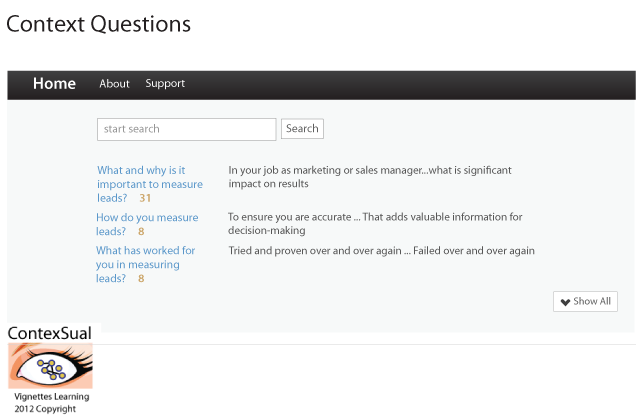Image resolution: width=636 pixels, height=417 pixels.
Task: Go to the Home page
Action: (54, 84)
